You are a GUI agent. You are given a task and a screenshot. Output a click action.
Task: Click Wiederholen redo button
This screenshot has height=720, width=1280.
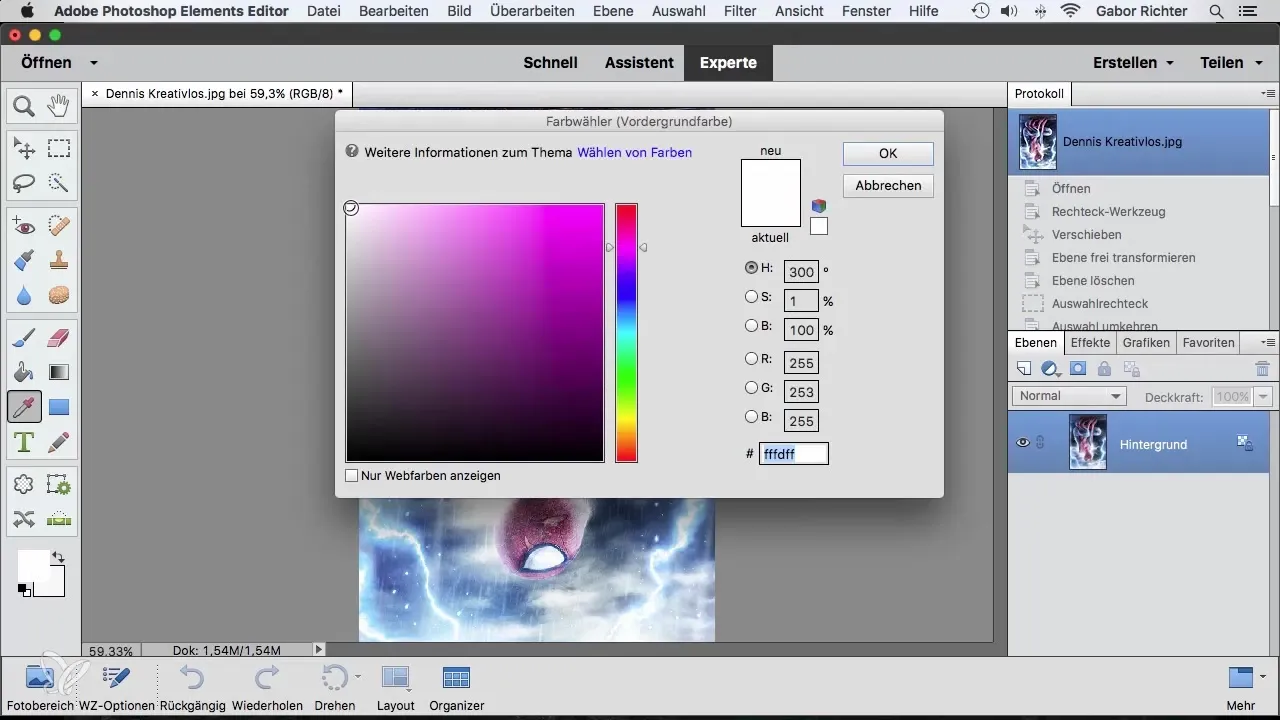coord(267,688)
